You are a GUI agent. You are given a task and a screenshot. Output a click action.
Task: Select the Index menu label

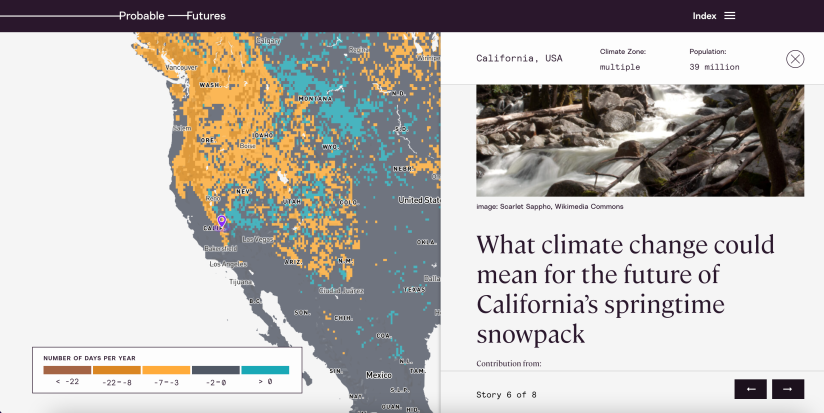pyautogui.click(x=704, y=16)
